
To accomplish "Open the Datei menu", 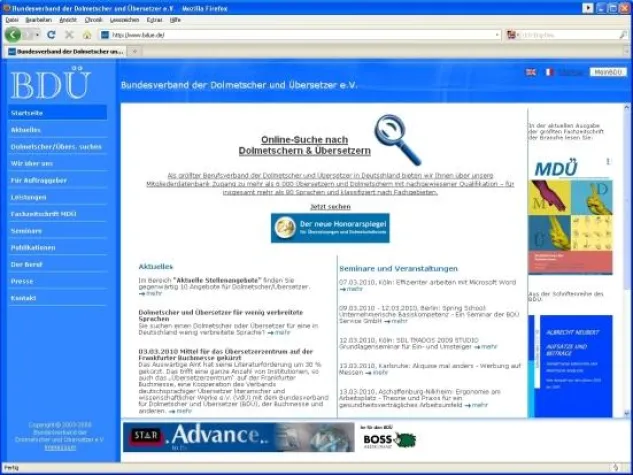I will coord(12,20).
